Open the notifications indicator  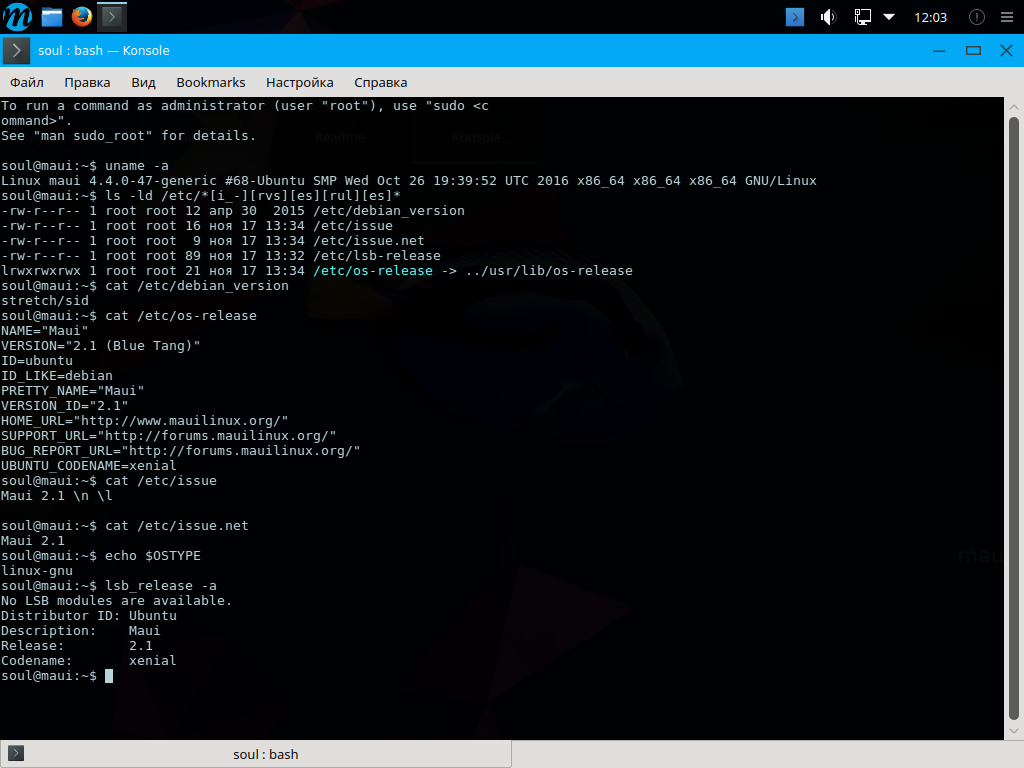976,17
